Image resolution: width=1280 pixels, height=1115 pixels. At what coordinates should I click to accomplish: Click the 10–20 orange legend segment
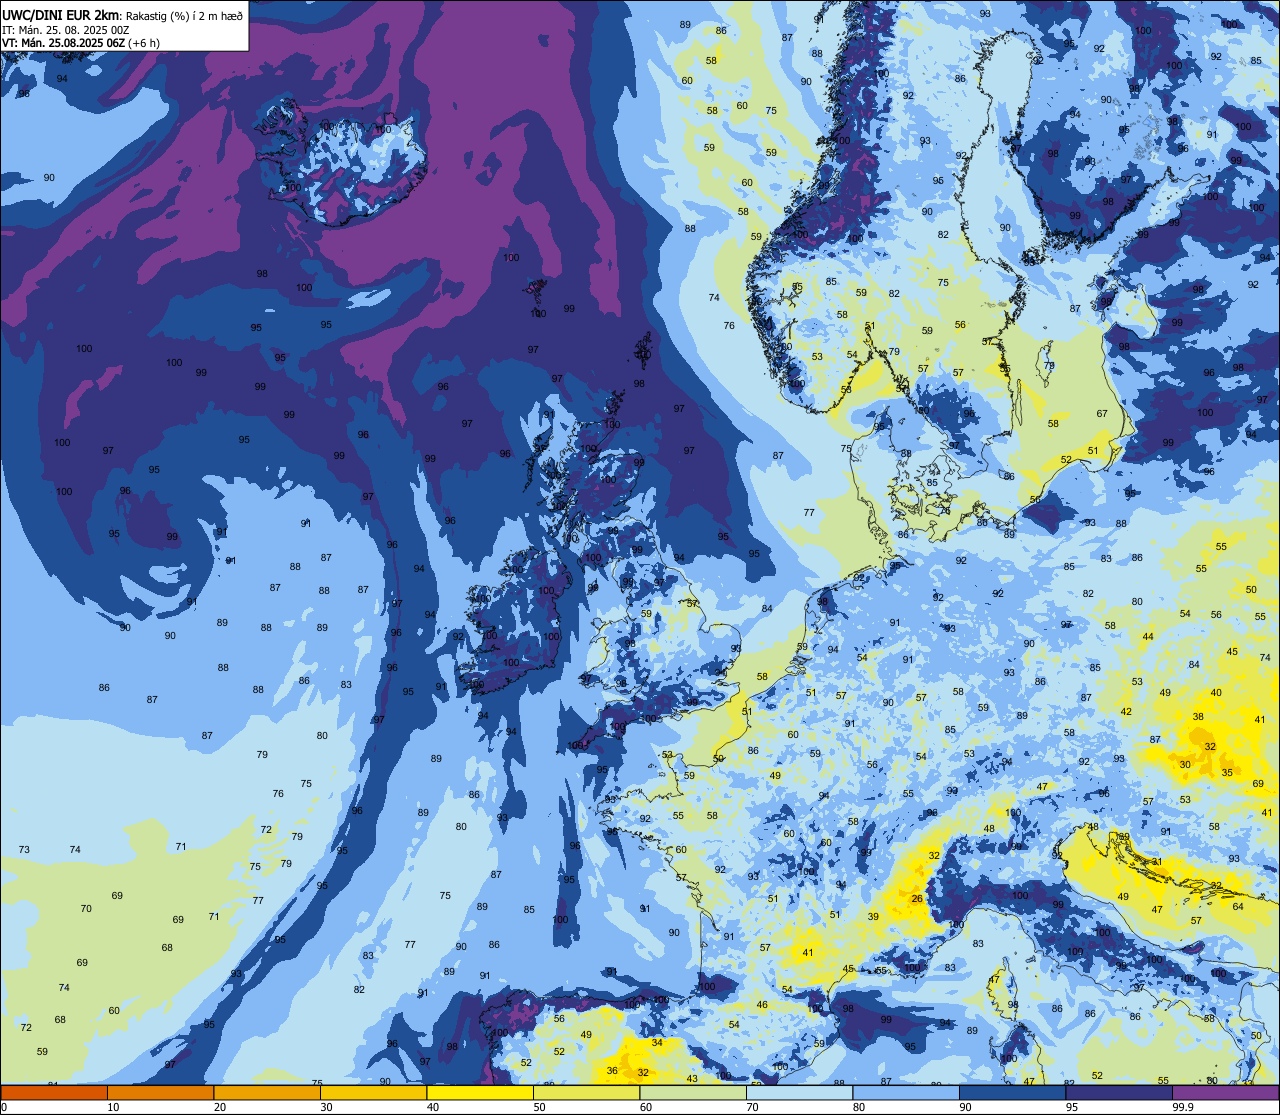(160, 1092)
